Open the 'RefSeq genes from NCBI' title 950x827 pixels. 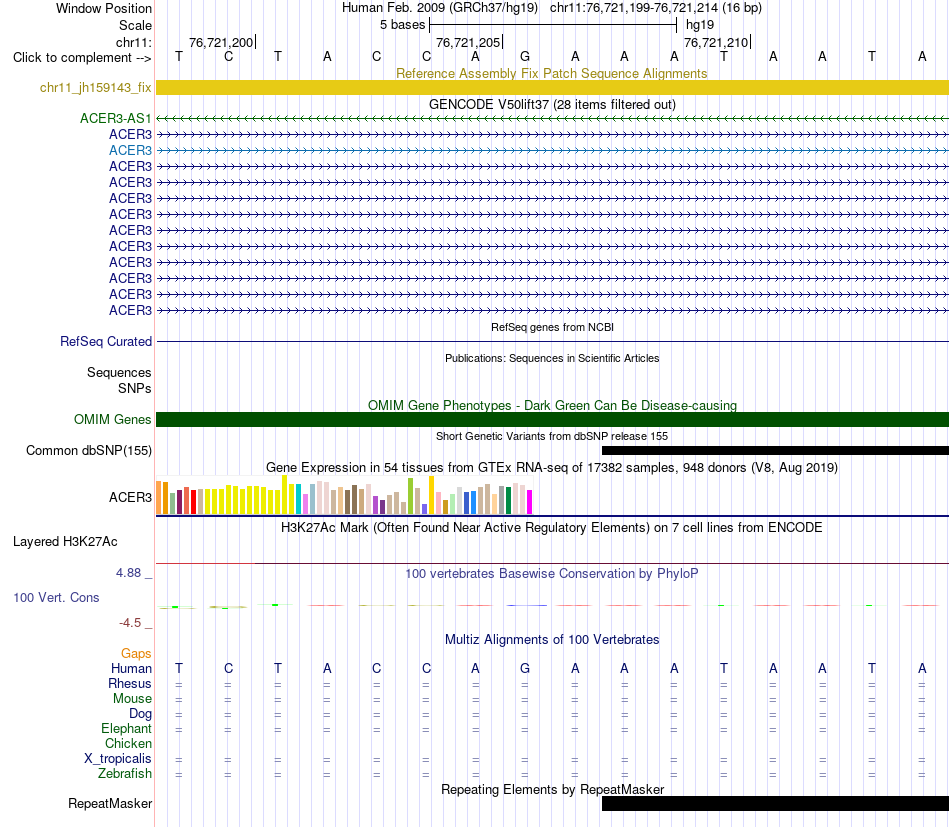pos(552,327)
